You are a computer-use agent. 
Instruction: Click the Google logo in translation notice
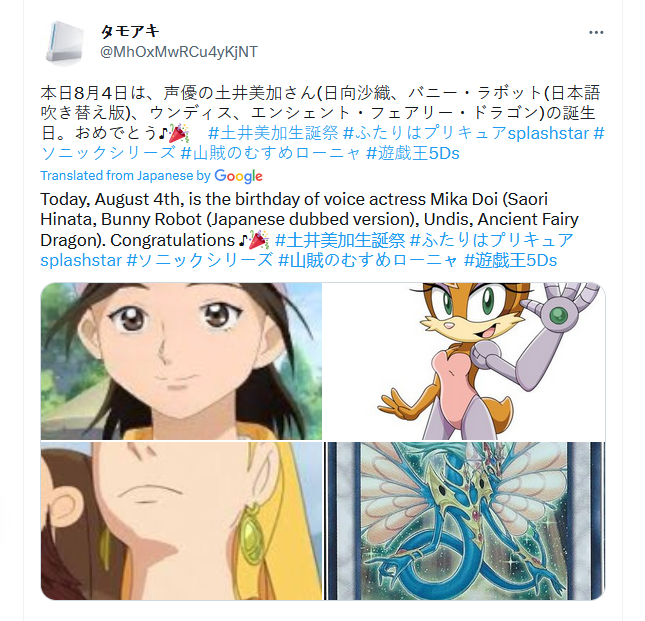238,176
